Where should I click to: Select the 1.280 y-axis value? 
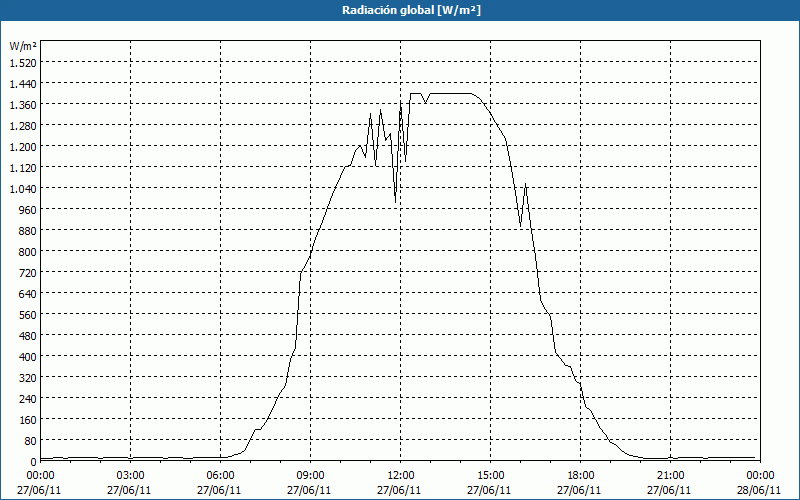(23, 126)
